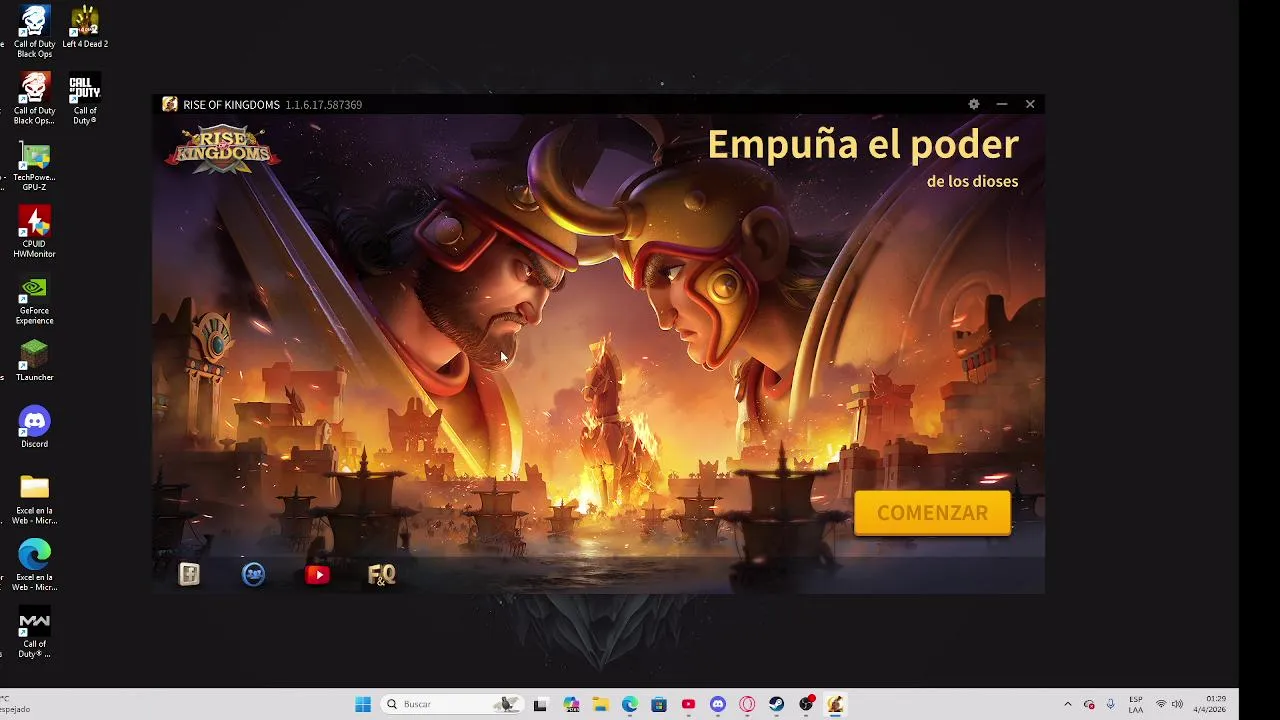
Task: Click the yellow COMENZAR button
Action: [932, 513]
